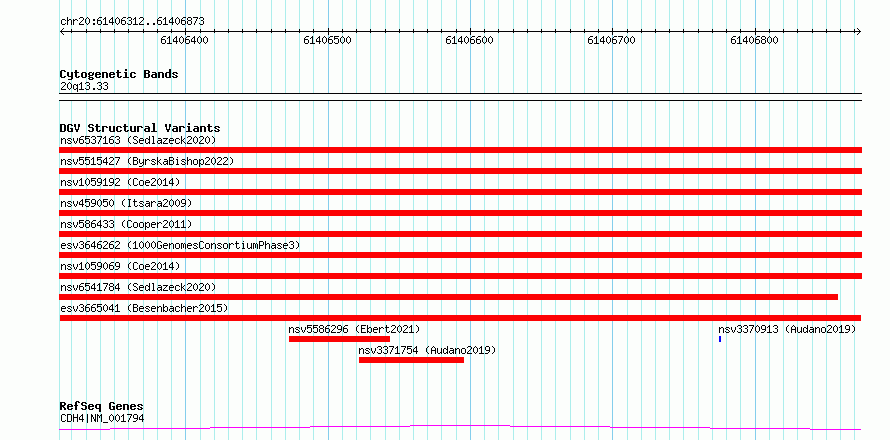Click the red bar under nsv586433
The height and width of the screenshot is (440, 890).
point(460,234)
